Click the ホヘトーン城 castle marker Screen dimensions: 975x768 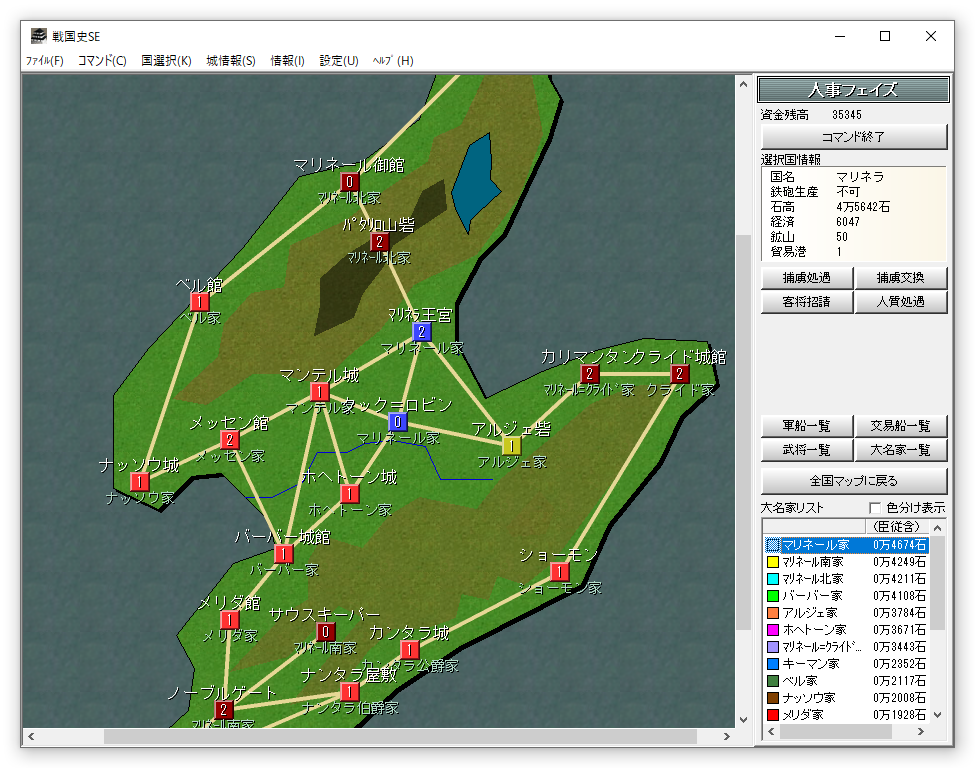tap(349, 493)
